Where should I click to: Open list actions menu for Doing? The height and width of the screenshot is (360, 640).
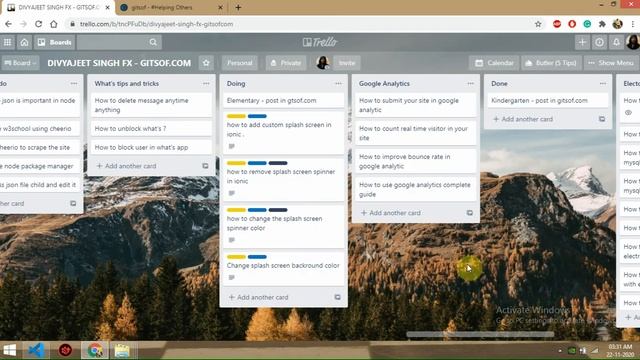pyautogui.click(x=338, y=83)
